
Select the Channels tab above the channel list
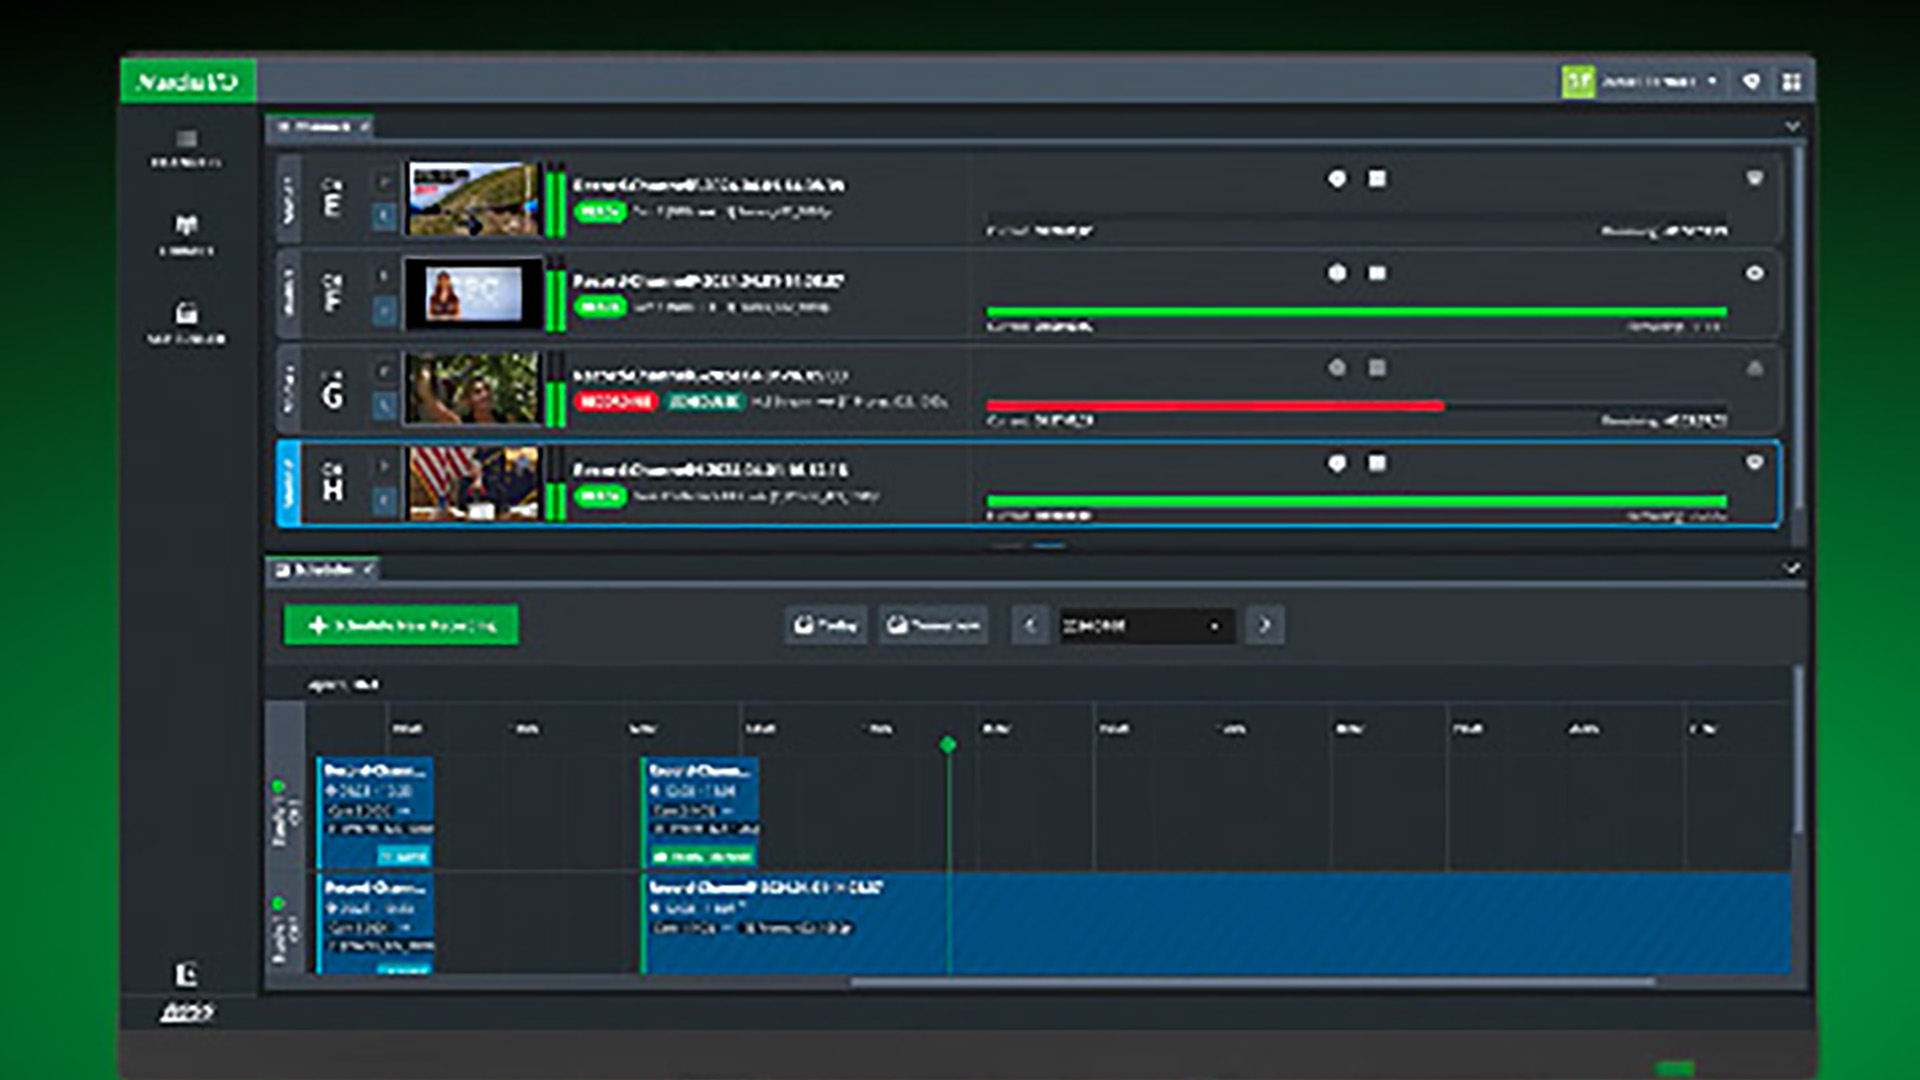[x=320, y=128]
